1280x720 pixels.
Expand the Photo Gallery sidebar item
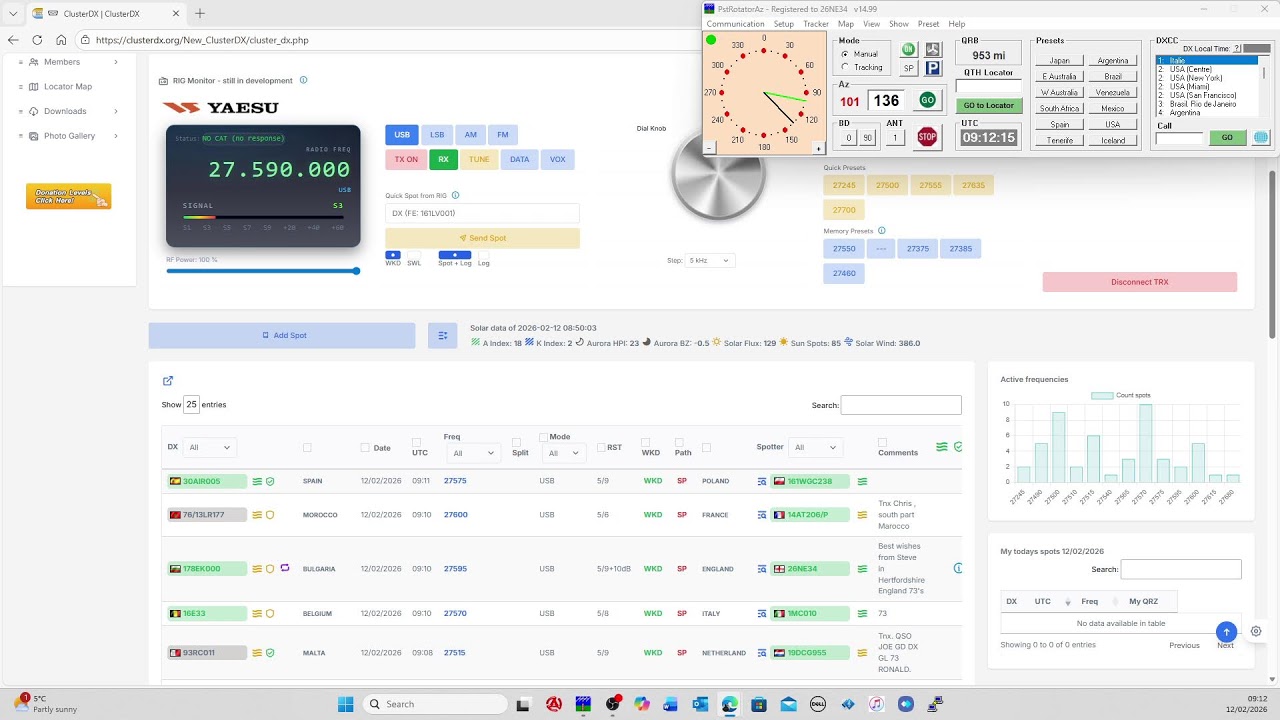pos(68,136)
